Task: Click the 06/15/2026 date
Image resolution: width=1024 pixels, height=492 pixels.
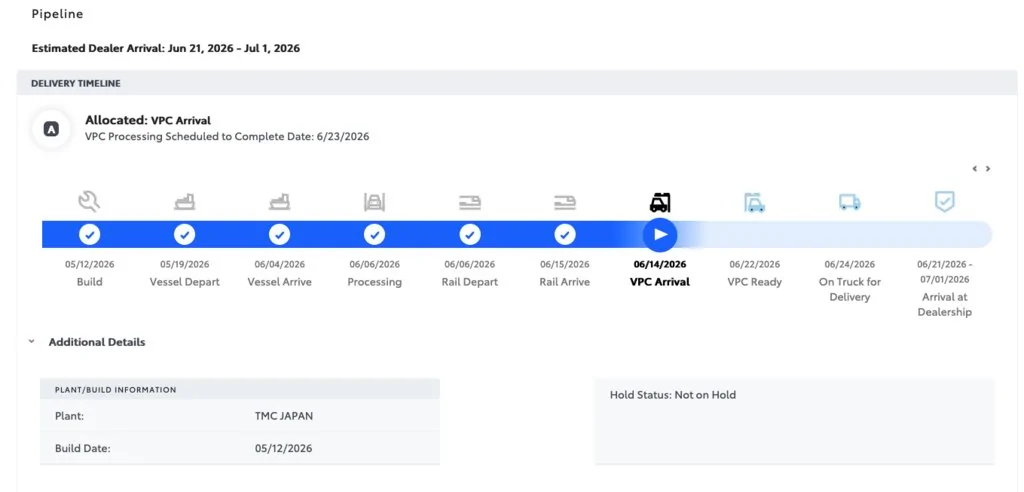Action: click(565, 265)
